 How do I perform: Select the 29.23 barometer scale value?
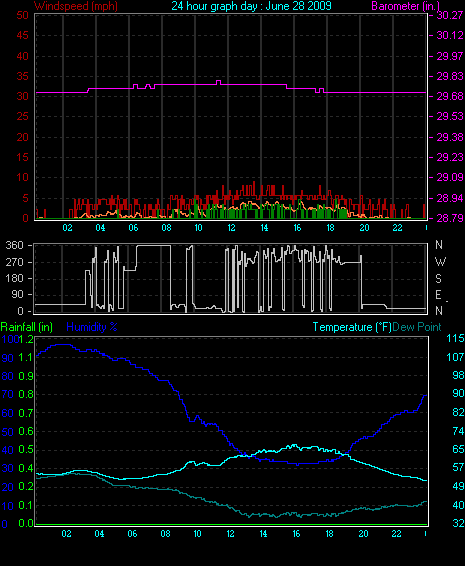450,157
